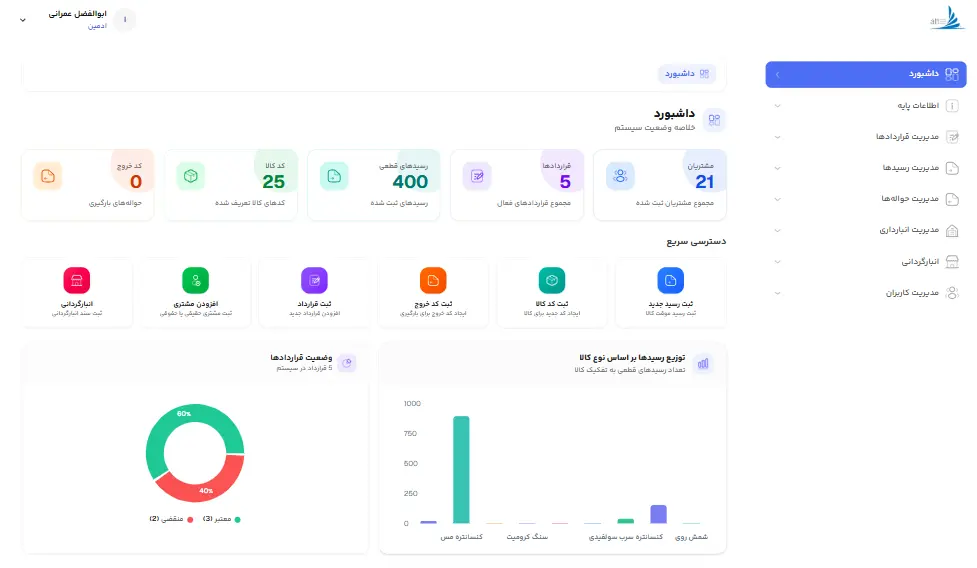The image size is (977, 568).
Task: Click the pie chart icon beside وضعیت قراردادها
Action: pos(347,363)
